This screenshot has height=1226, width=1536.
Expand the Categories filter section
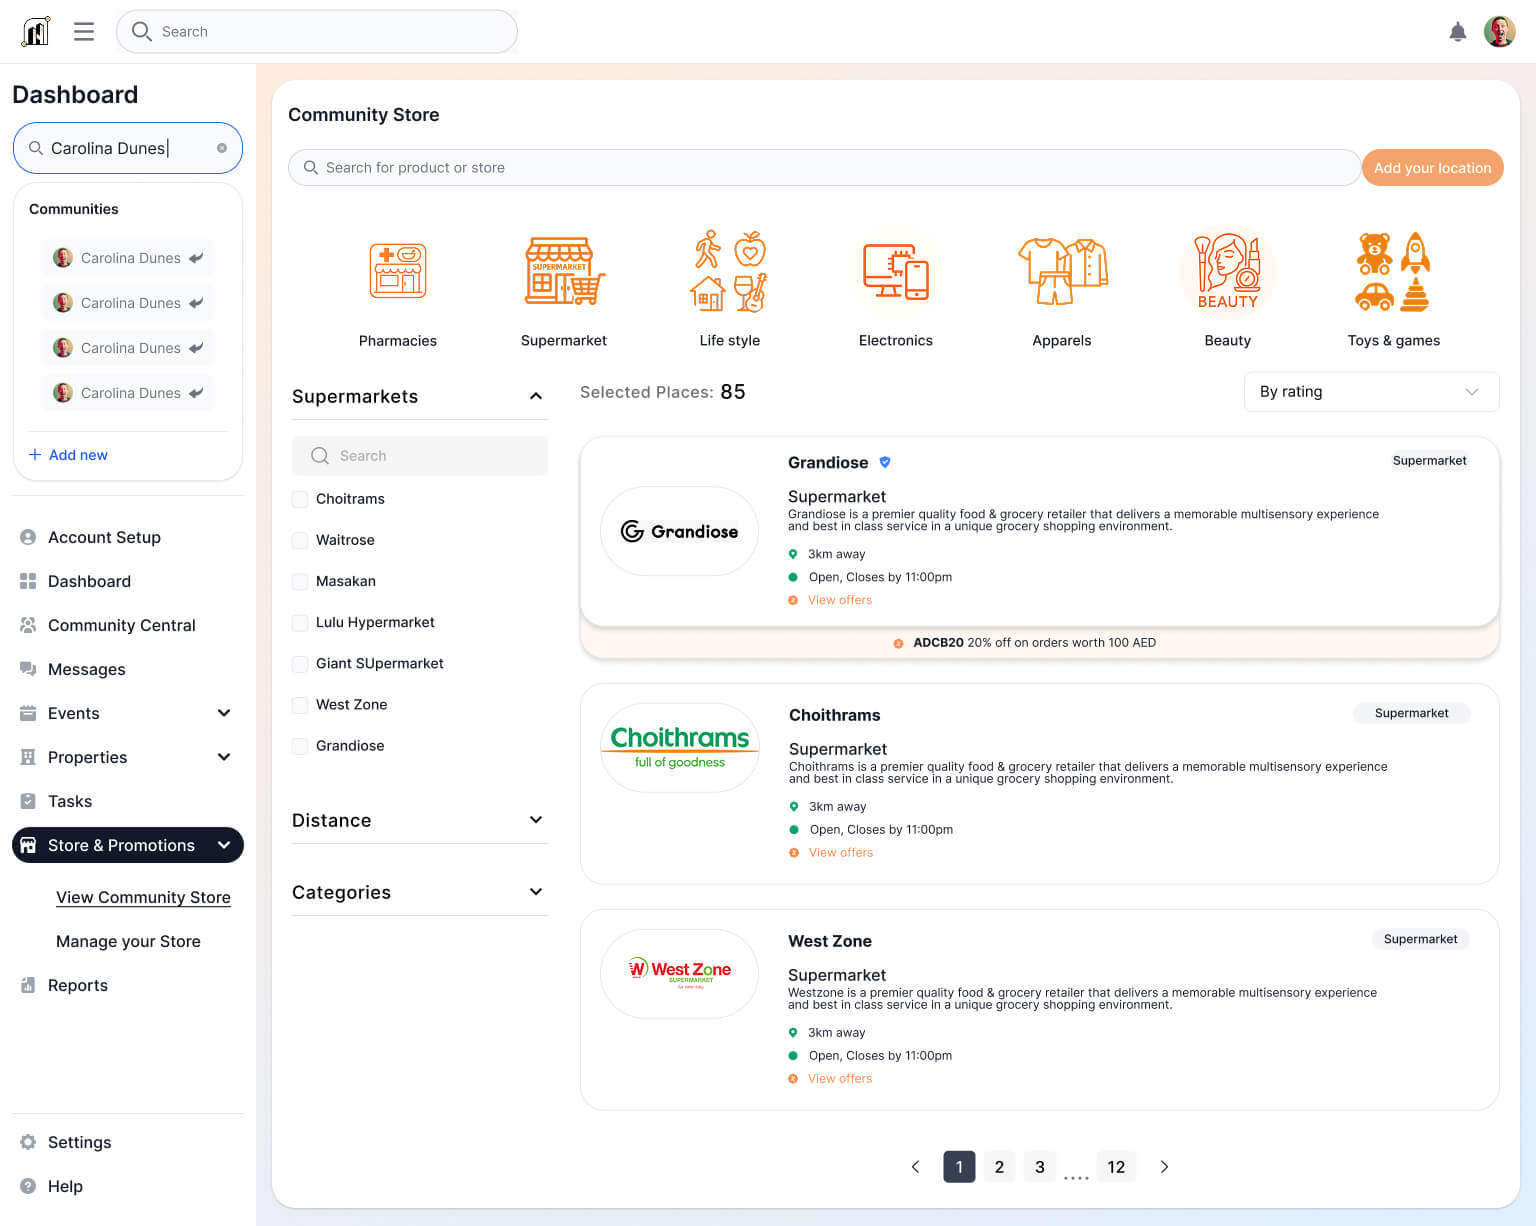coord(536,892)
